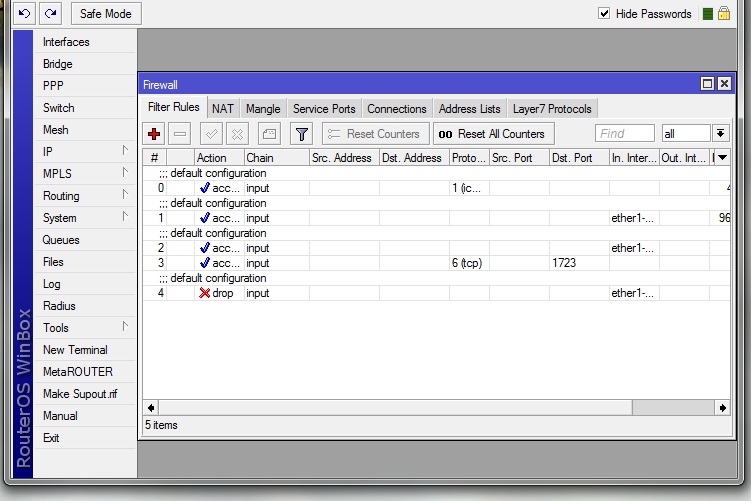The height and width of the screenshot is (504, 756).
Task: Open Interfaces in the sidebar menu
Action: coord(85,42)
